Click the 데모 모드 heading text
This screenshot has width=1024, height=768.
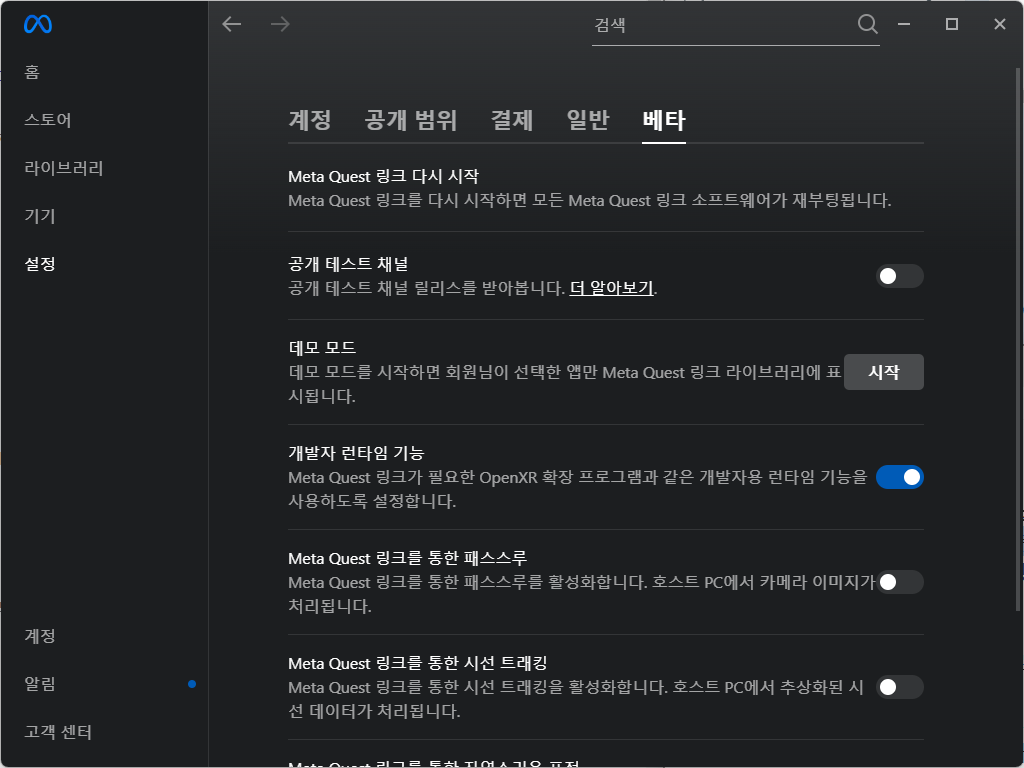click(322, 347)
